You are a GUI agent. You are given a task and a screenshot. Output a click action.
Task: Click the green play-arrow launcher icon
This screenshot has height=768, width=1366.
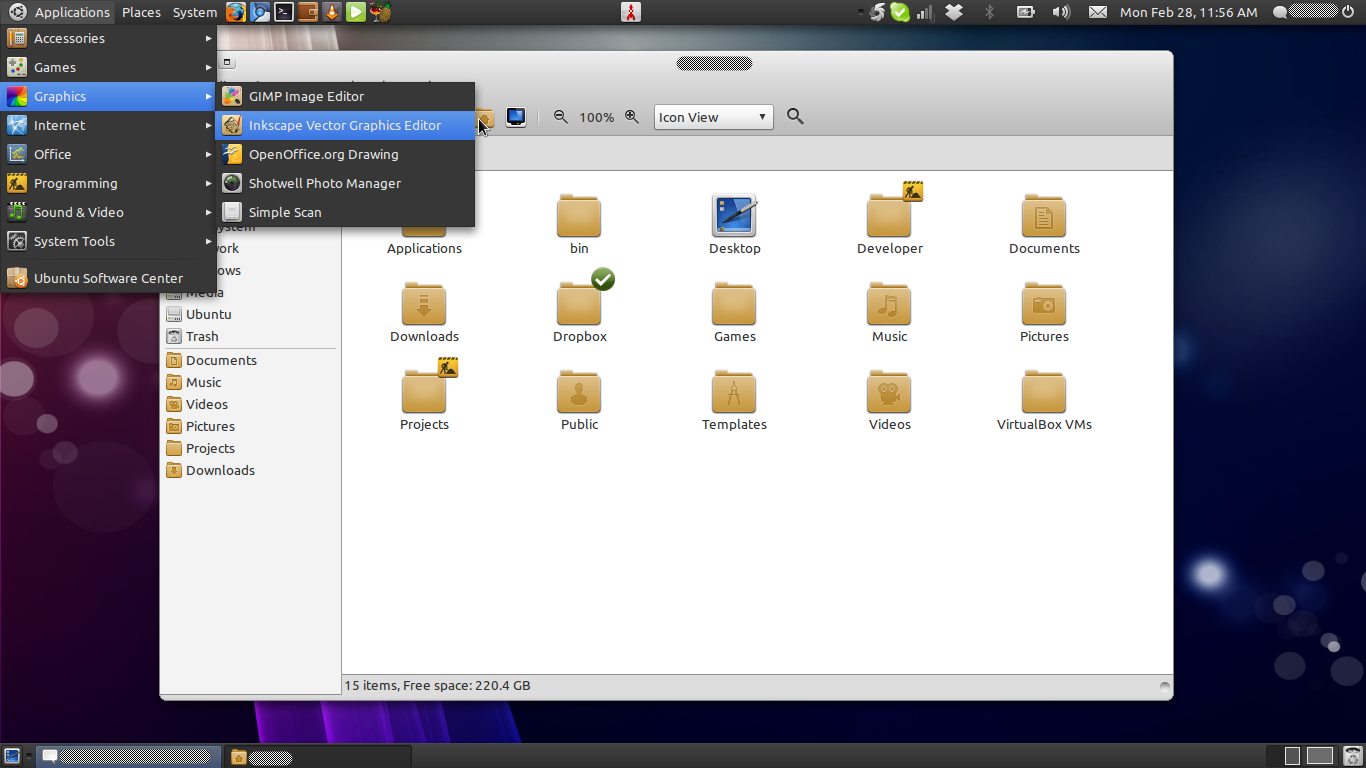point(356,12)
